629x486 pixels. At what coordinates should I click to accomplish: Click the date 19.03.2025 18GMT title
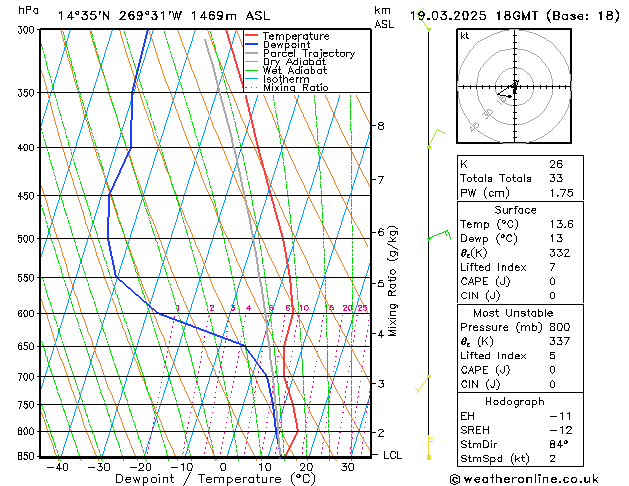(514, 16)
